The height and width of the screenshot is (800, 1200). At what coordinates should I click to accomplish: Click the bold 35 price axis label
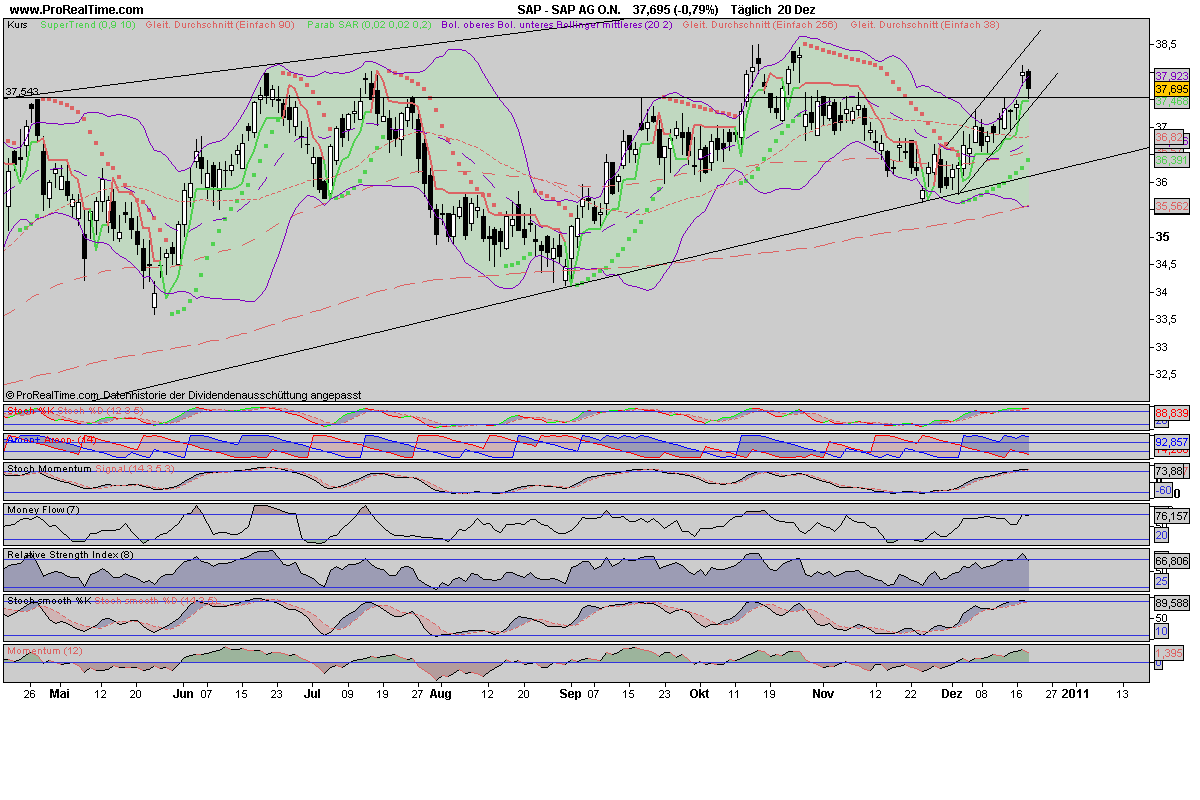click(1163, 237)
